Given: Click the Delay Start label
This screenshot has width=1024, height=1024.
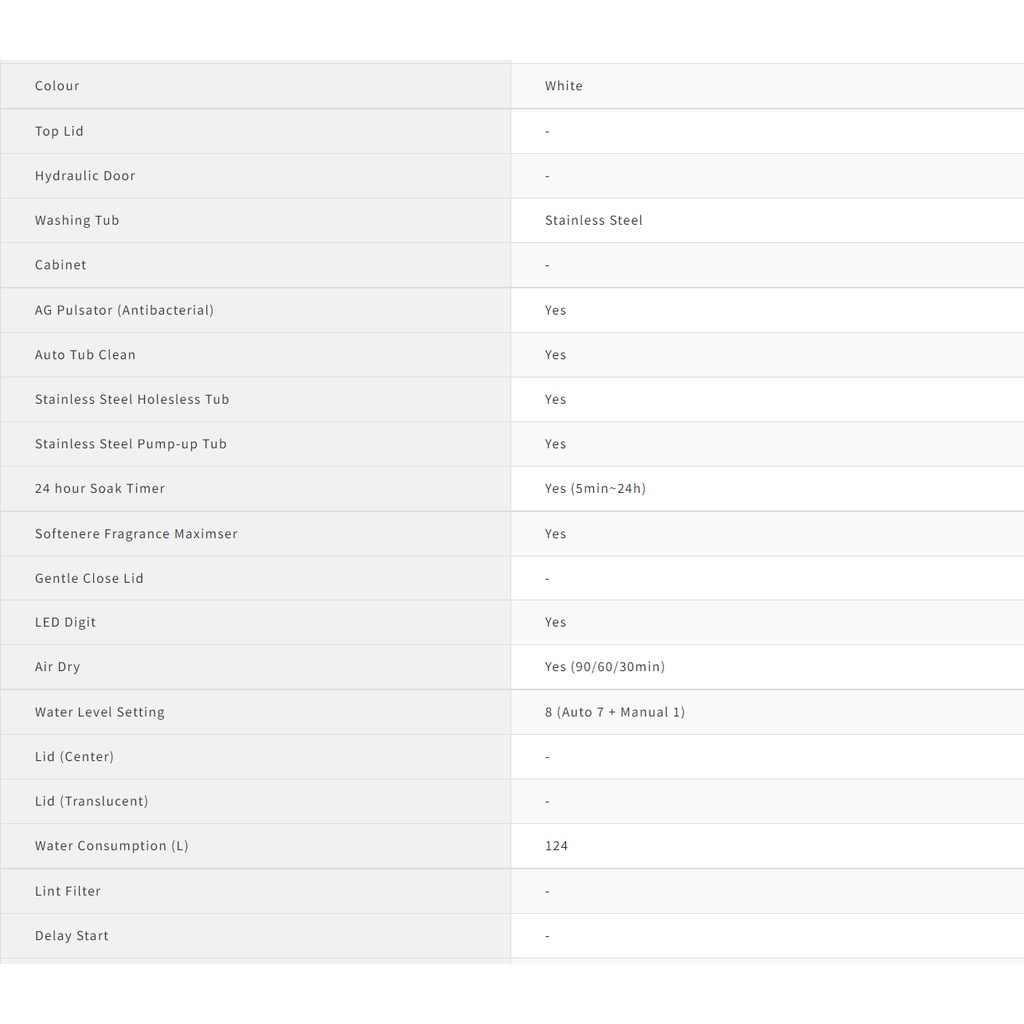Looking at the screenshot, I should tap(72, 936).
